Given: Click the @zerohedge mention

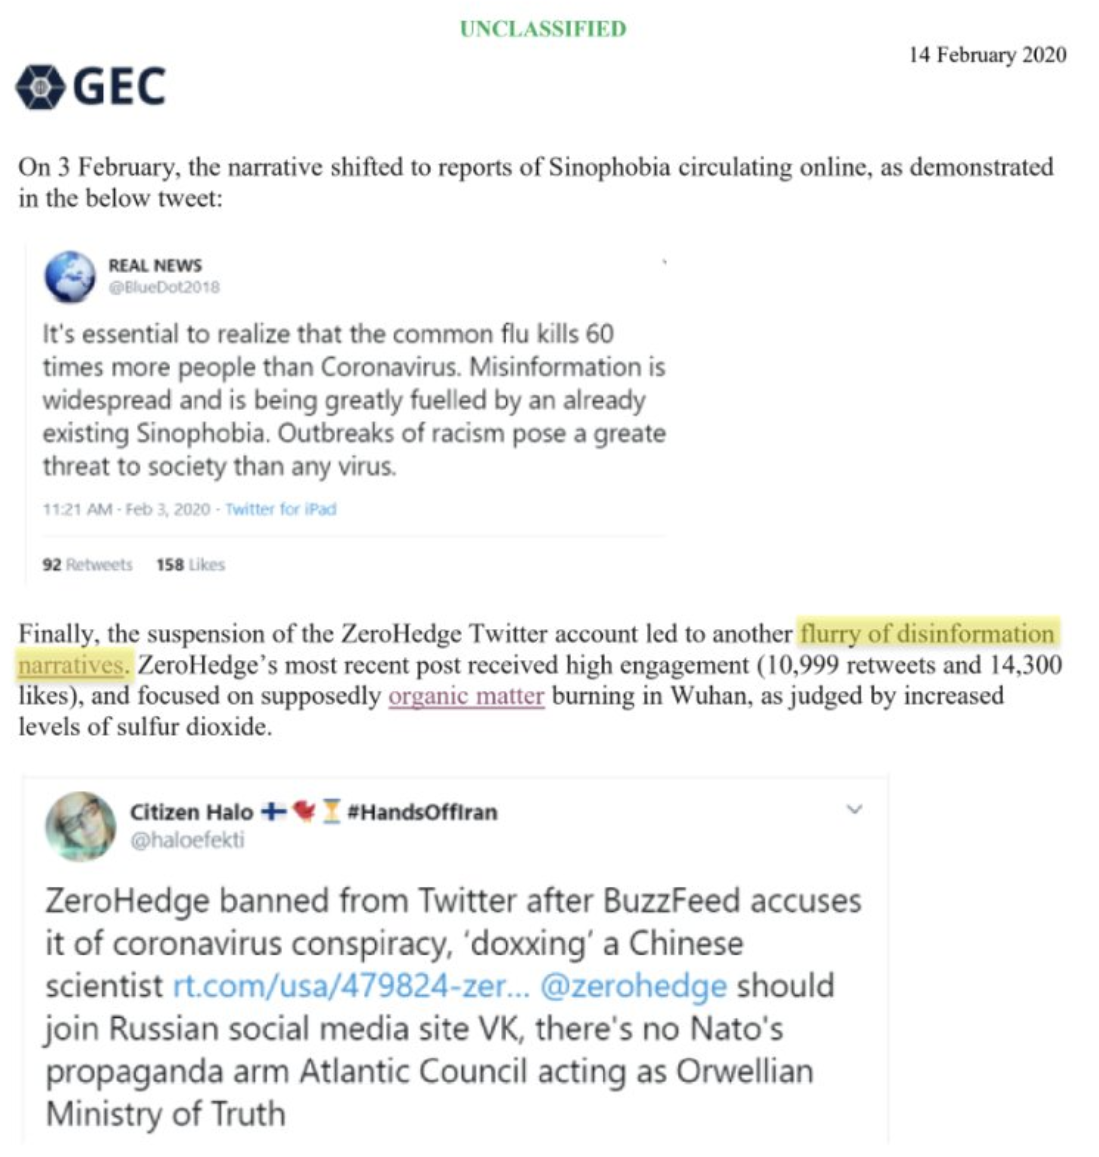Looking at the screenshot, I should click(x=633, y=986).
